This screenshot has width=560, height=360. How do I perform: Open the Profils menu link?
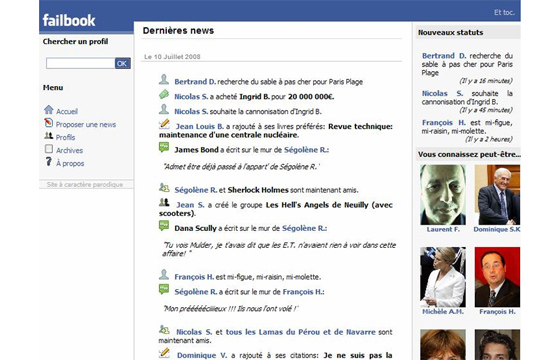coord(65,138)
